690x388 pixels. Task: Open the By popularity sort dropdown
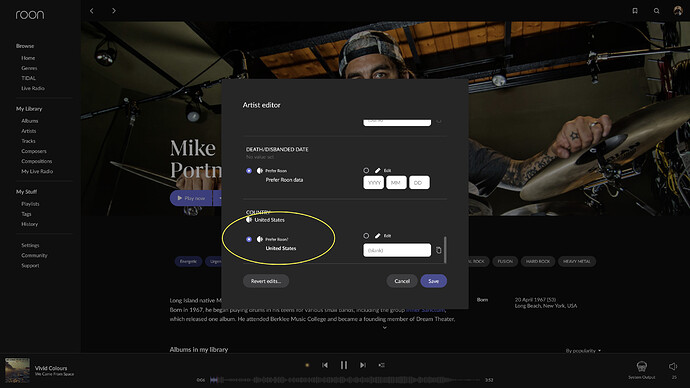(583, 351)
